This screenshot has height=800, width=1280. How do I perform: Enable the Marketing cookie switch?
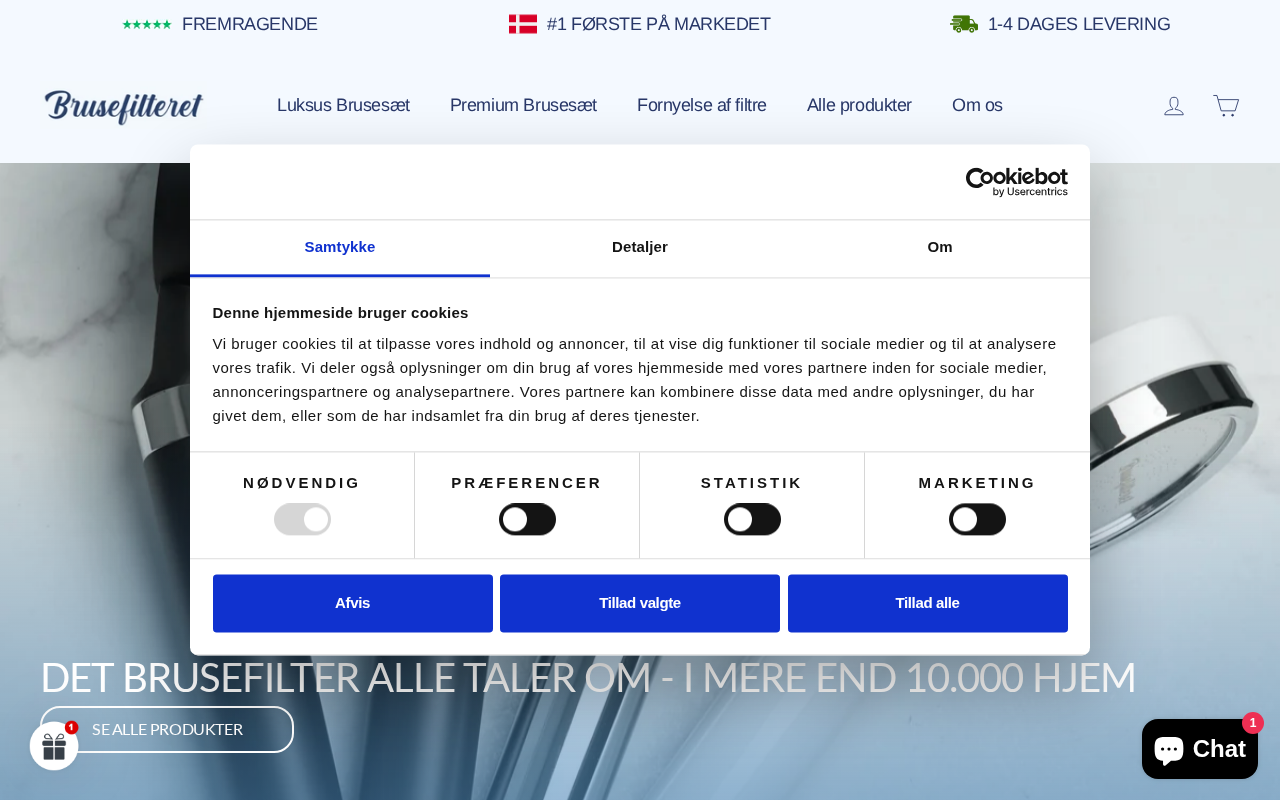[x=977, y=519]
